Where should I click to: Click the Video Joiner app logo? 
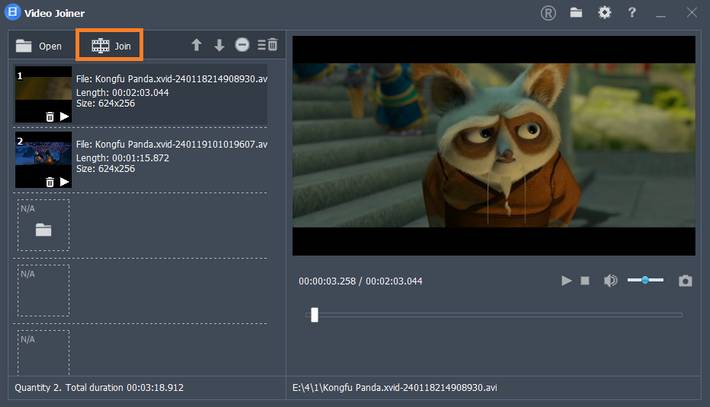(x=13, y=12)
